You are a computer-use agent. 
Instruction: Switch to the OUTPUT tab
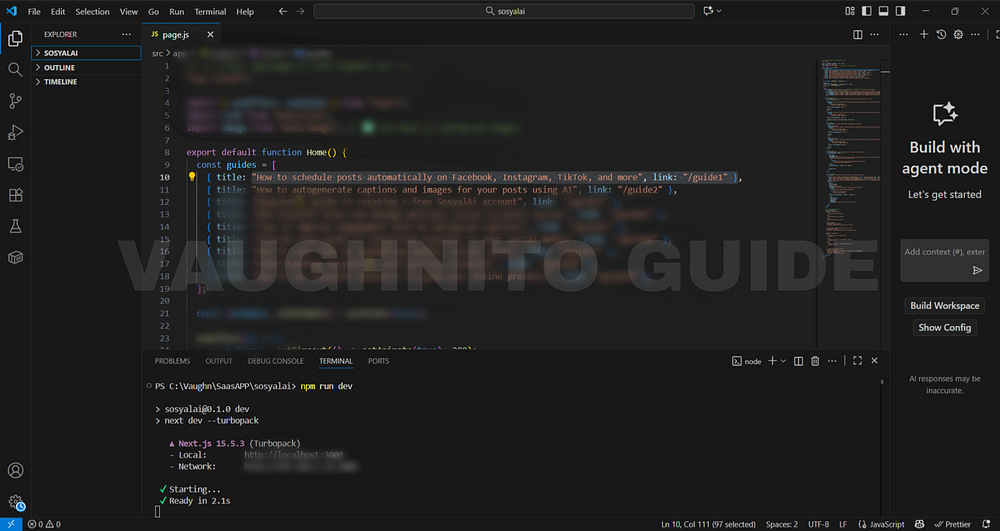click(219, 361)
